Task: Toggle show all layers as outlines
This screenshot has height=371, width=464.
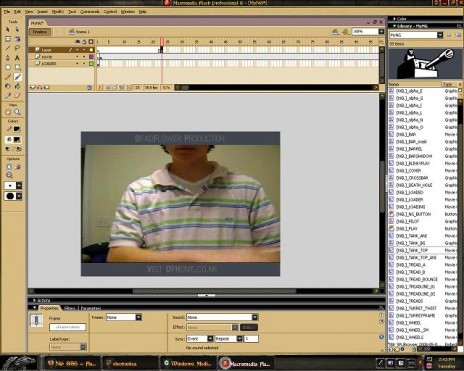Action: point(91,42)
